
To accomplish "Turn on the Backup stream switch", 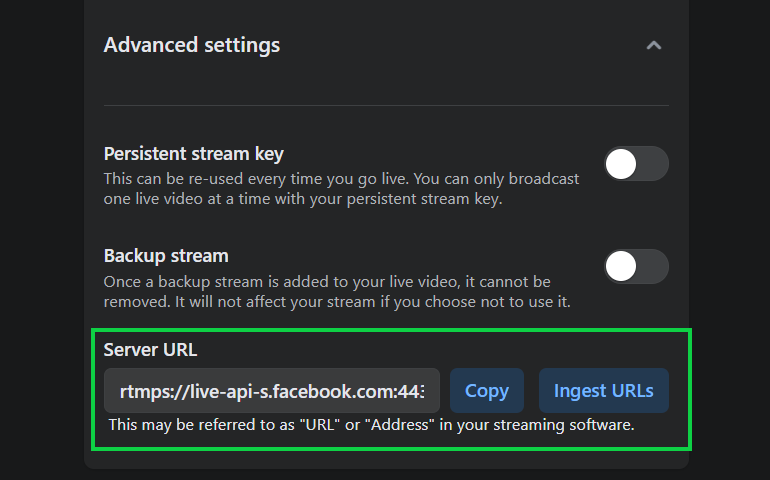I will pyautogui.click(x=636, y=266).
